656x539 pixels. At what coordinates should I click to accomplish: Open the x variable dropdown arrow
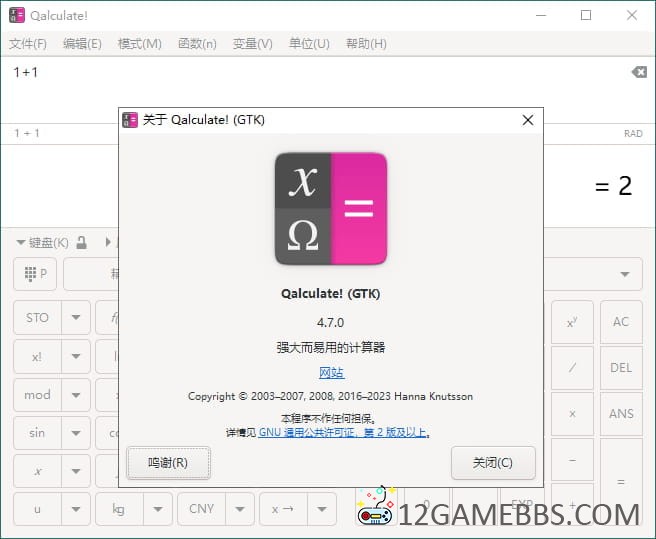tap(76, 471)
